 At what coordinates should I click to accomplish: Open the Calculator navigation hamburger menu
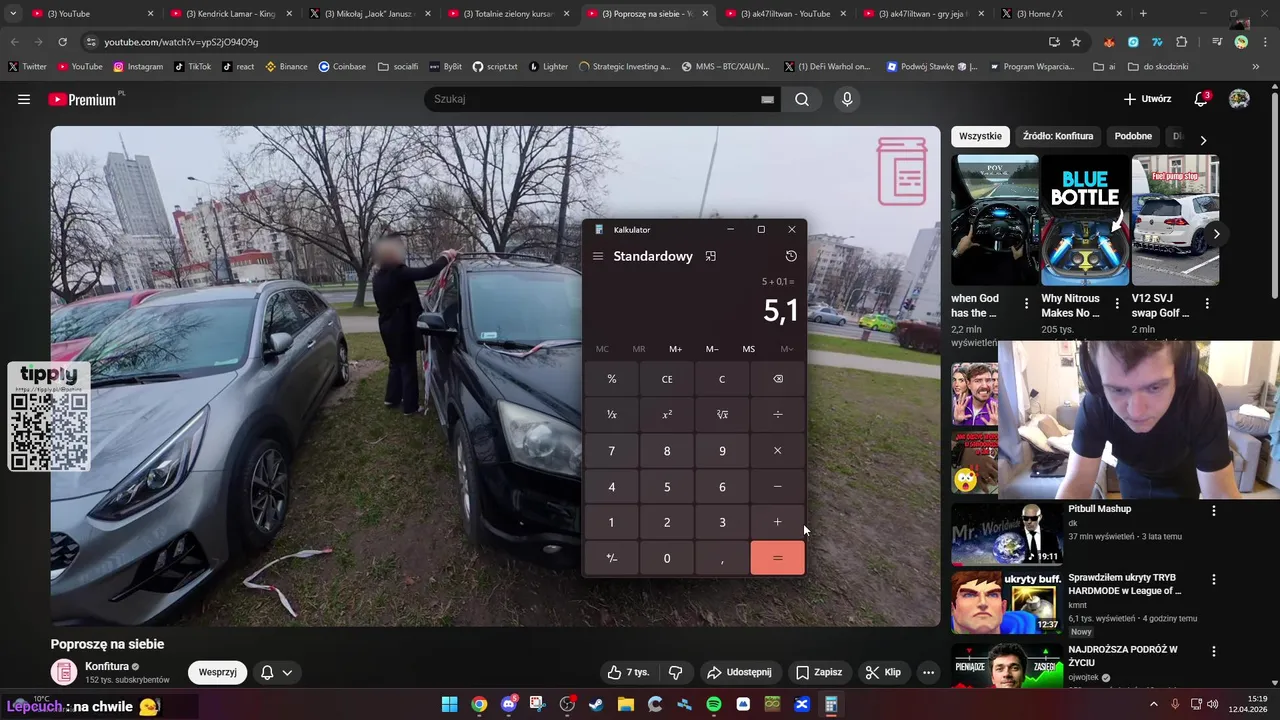[x=598, y=256]
